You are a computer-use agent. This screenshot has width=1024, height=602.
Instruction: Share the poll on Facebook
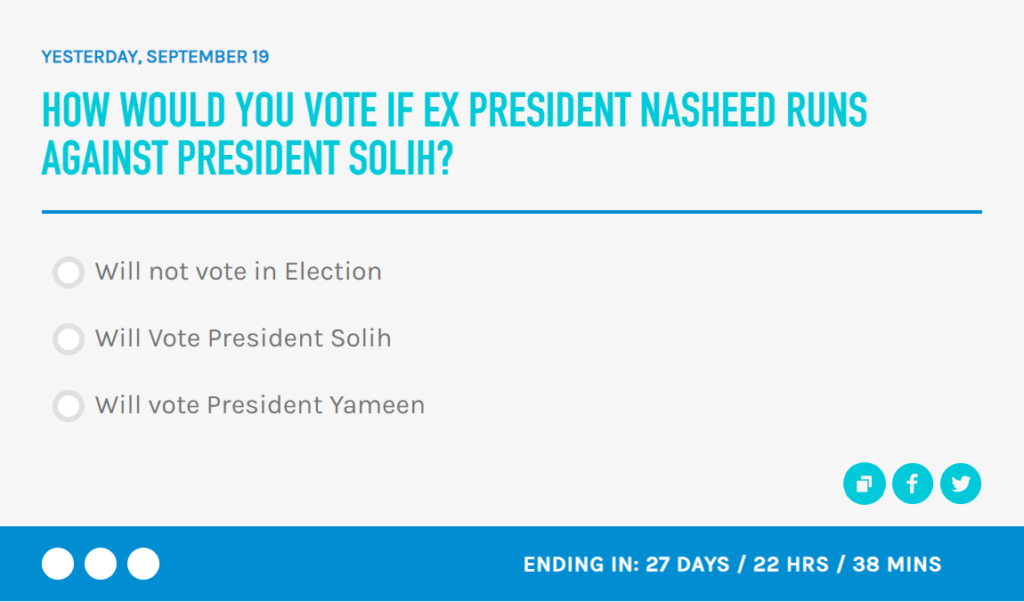click(x=912, y=484)
